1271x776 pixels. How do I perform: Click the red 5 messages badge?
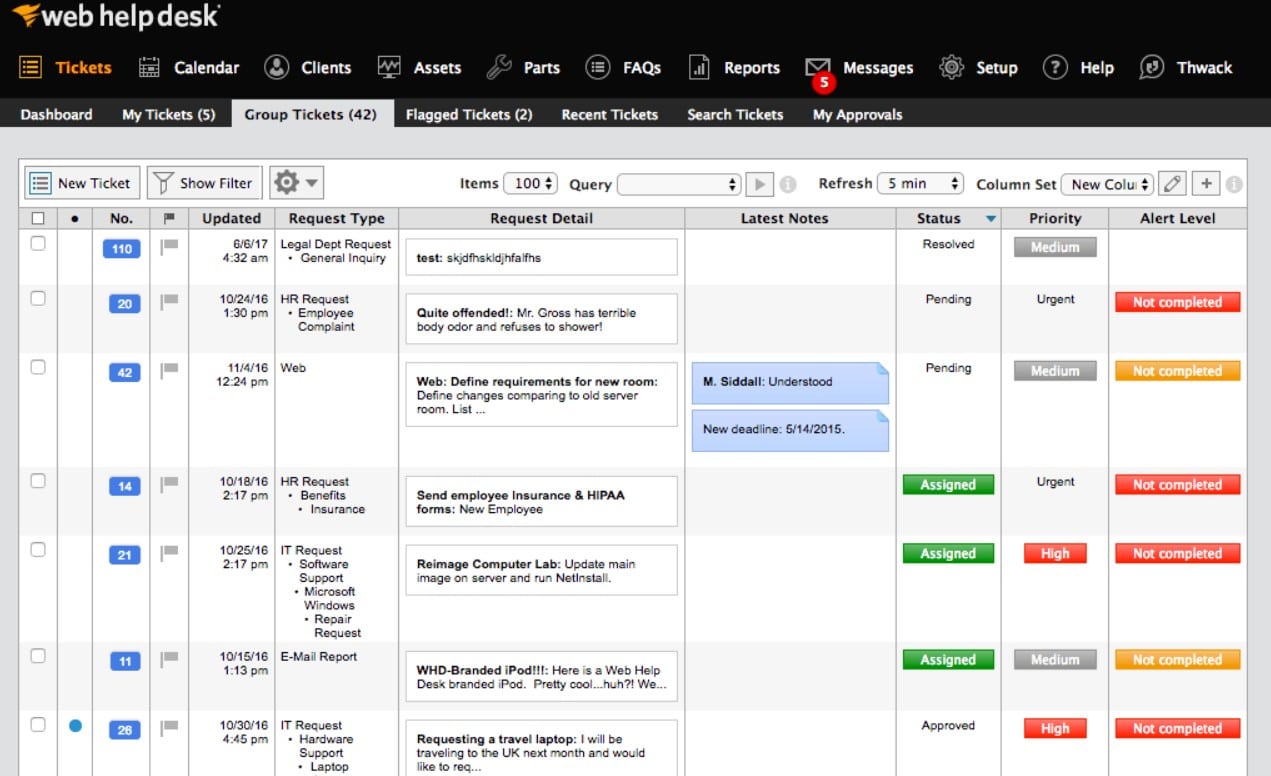823,83
